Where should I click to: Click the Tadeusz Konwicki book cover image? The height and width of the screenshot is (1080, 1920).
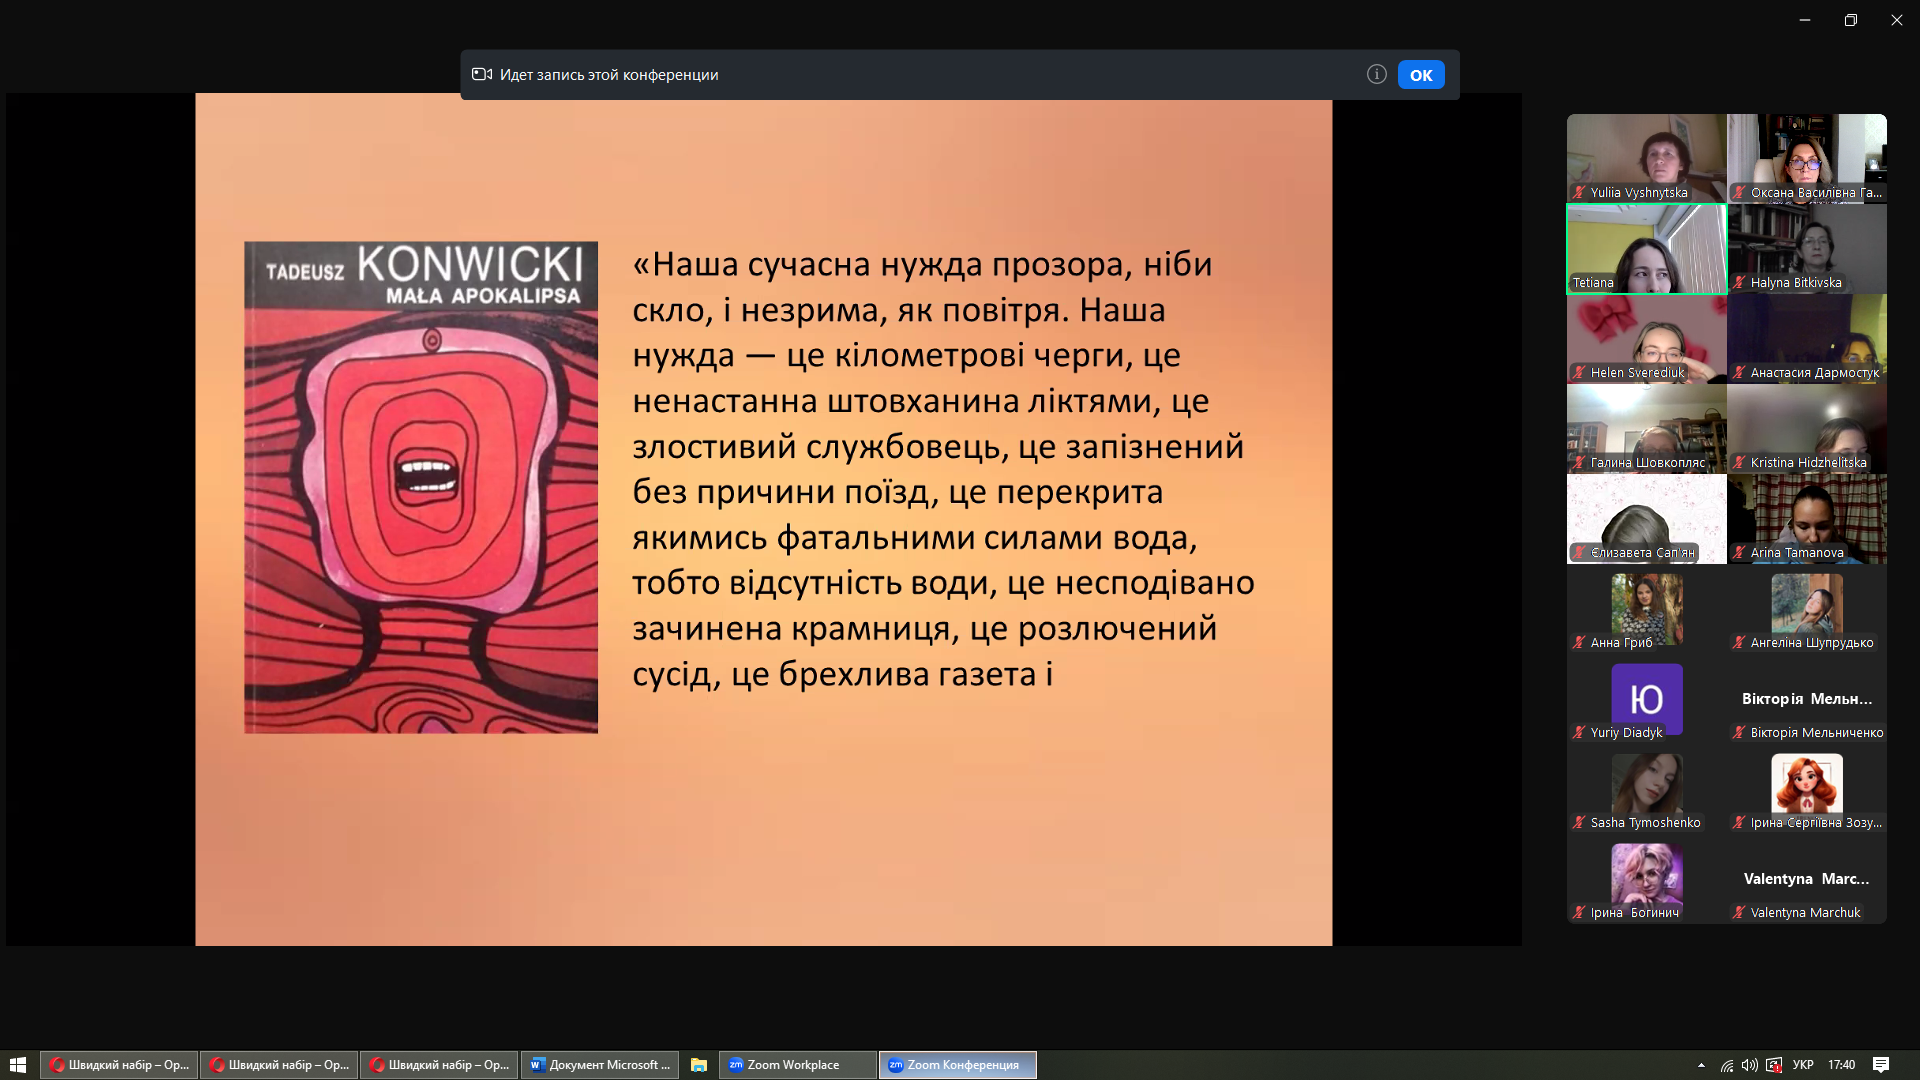coord(421,487)
